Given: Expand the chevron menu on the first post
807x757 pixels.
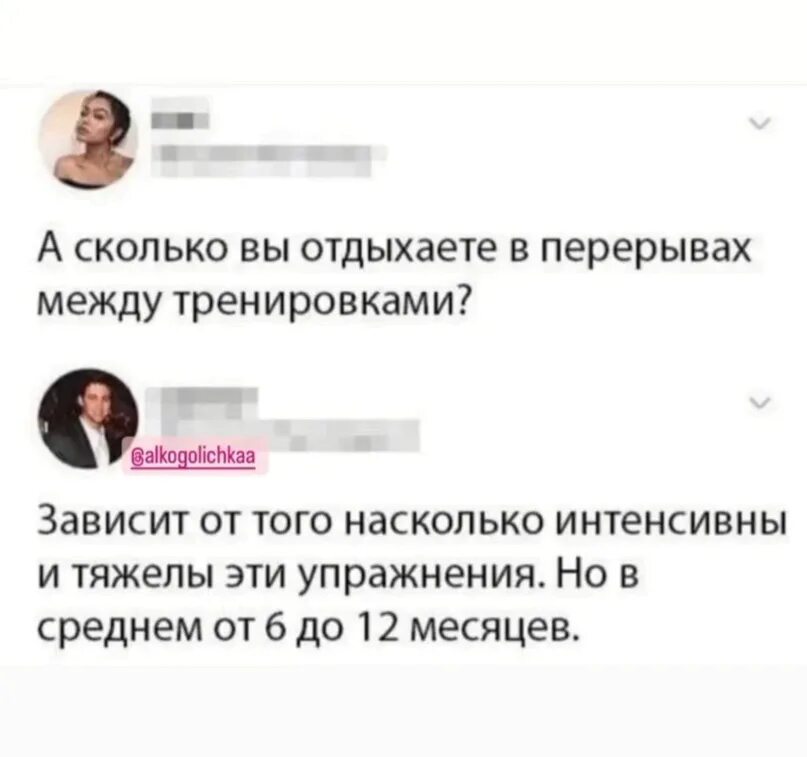Looking at the screenshot, I should 760,124.
